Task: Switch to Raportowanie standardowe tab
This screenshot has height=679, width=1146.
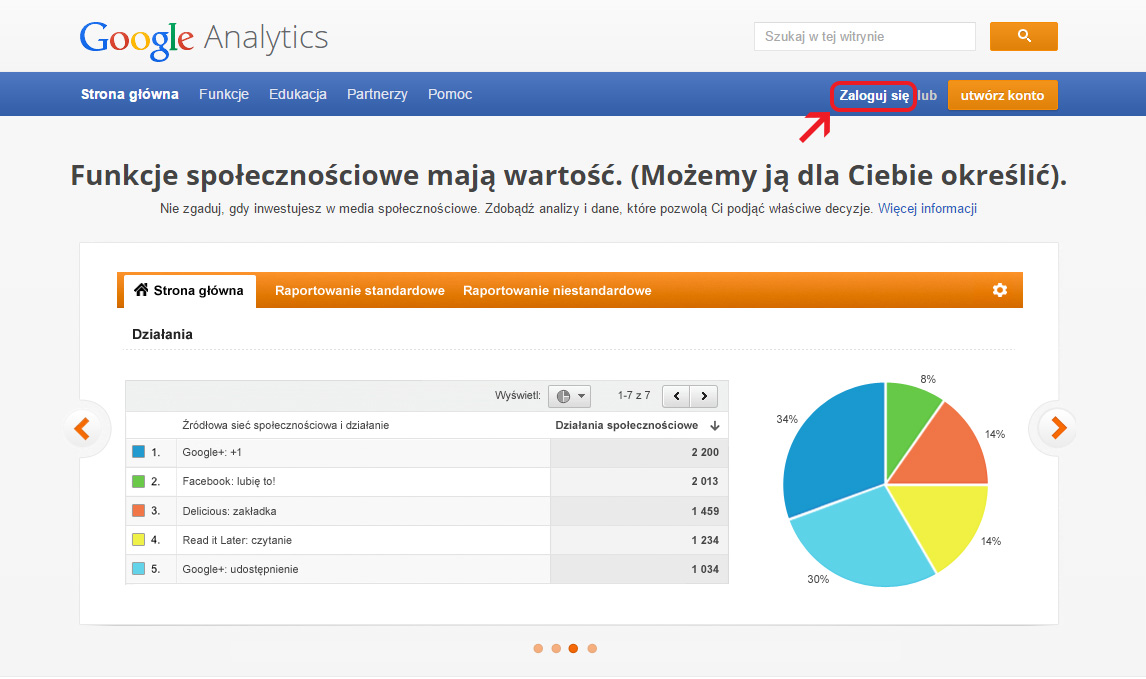Action: pos(360,291)
